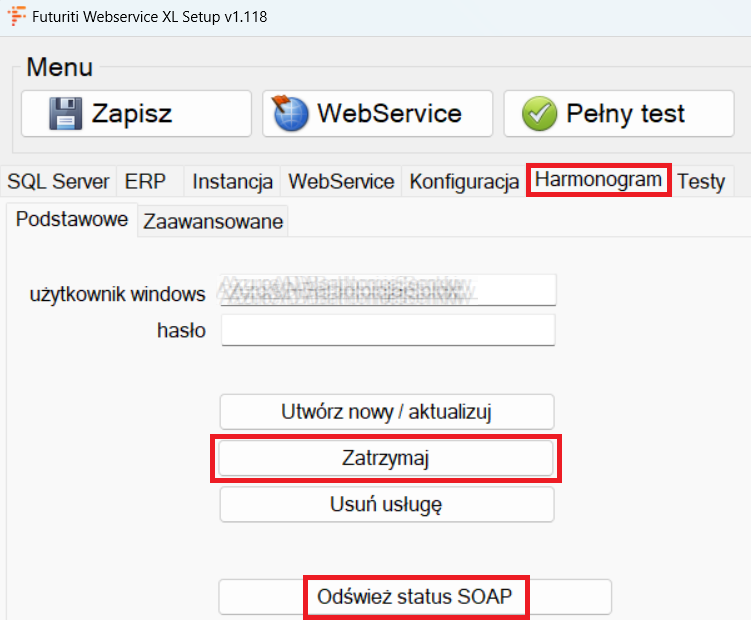
Task: Click into the hasło password field
Action: 387,330
